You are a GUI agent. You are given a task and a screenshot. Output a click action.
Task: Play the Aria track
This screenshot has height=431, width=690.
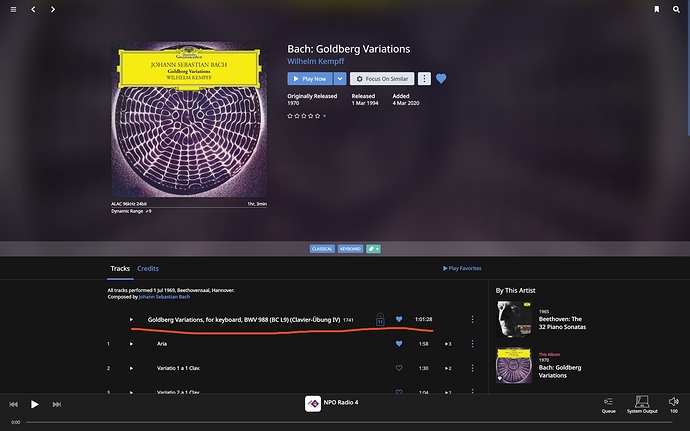coord(131,344)
